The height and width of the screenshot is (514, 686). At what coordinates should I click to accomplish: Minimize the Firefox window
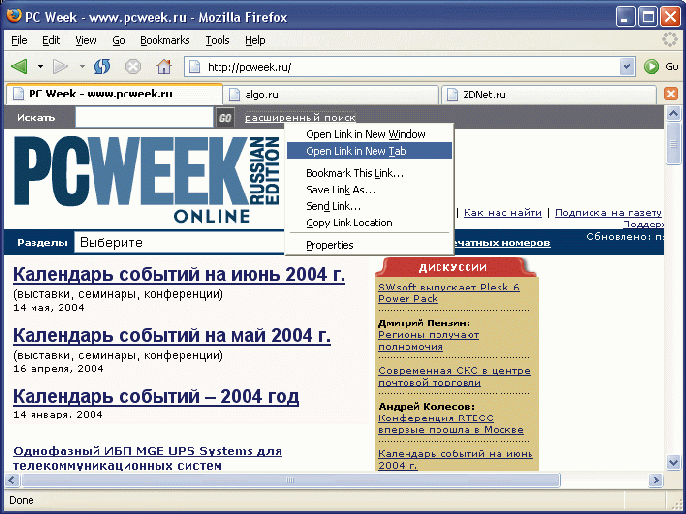click(626, 17)
